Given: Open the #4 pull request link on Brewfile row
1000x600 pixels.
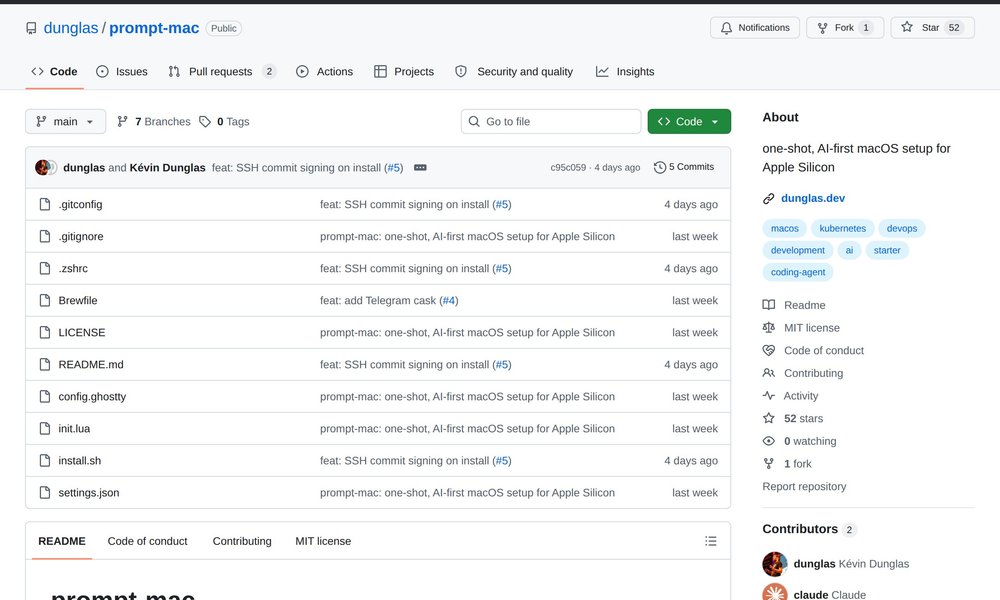Looking at the screenshot, I should pos(449,300).
